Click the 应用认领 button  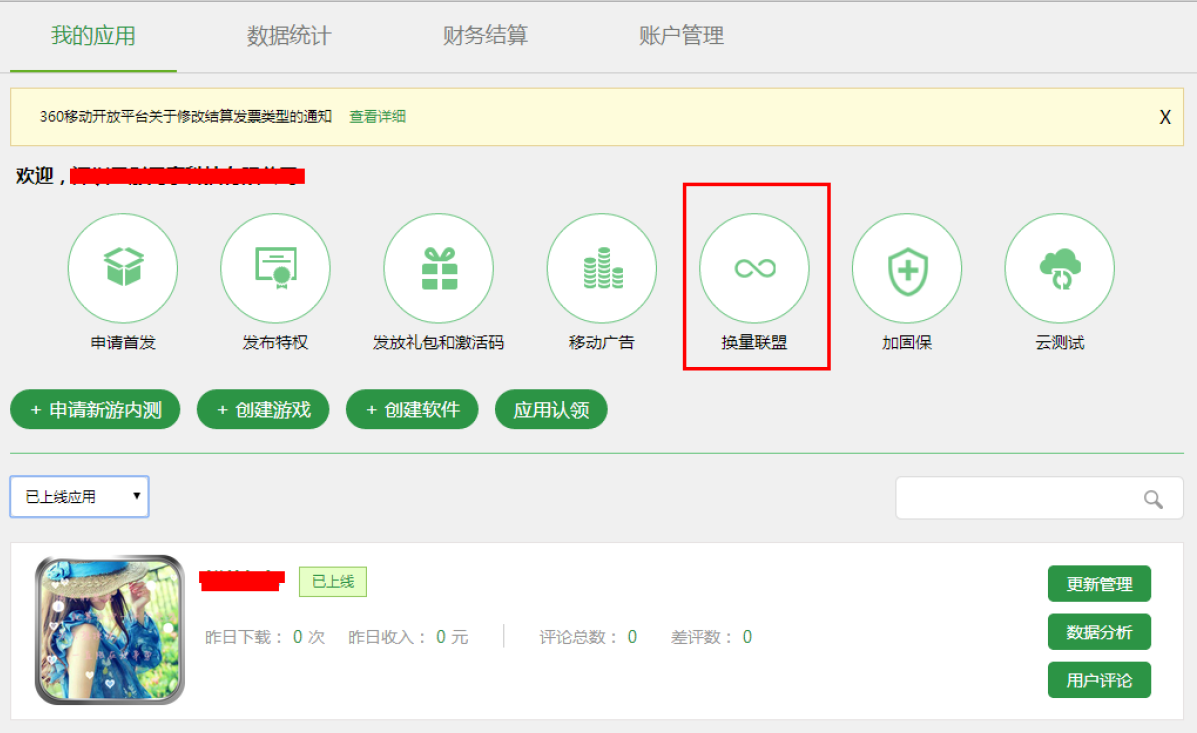pyautogui.click(x=551, y=410)
